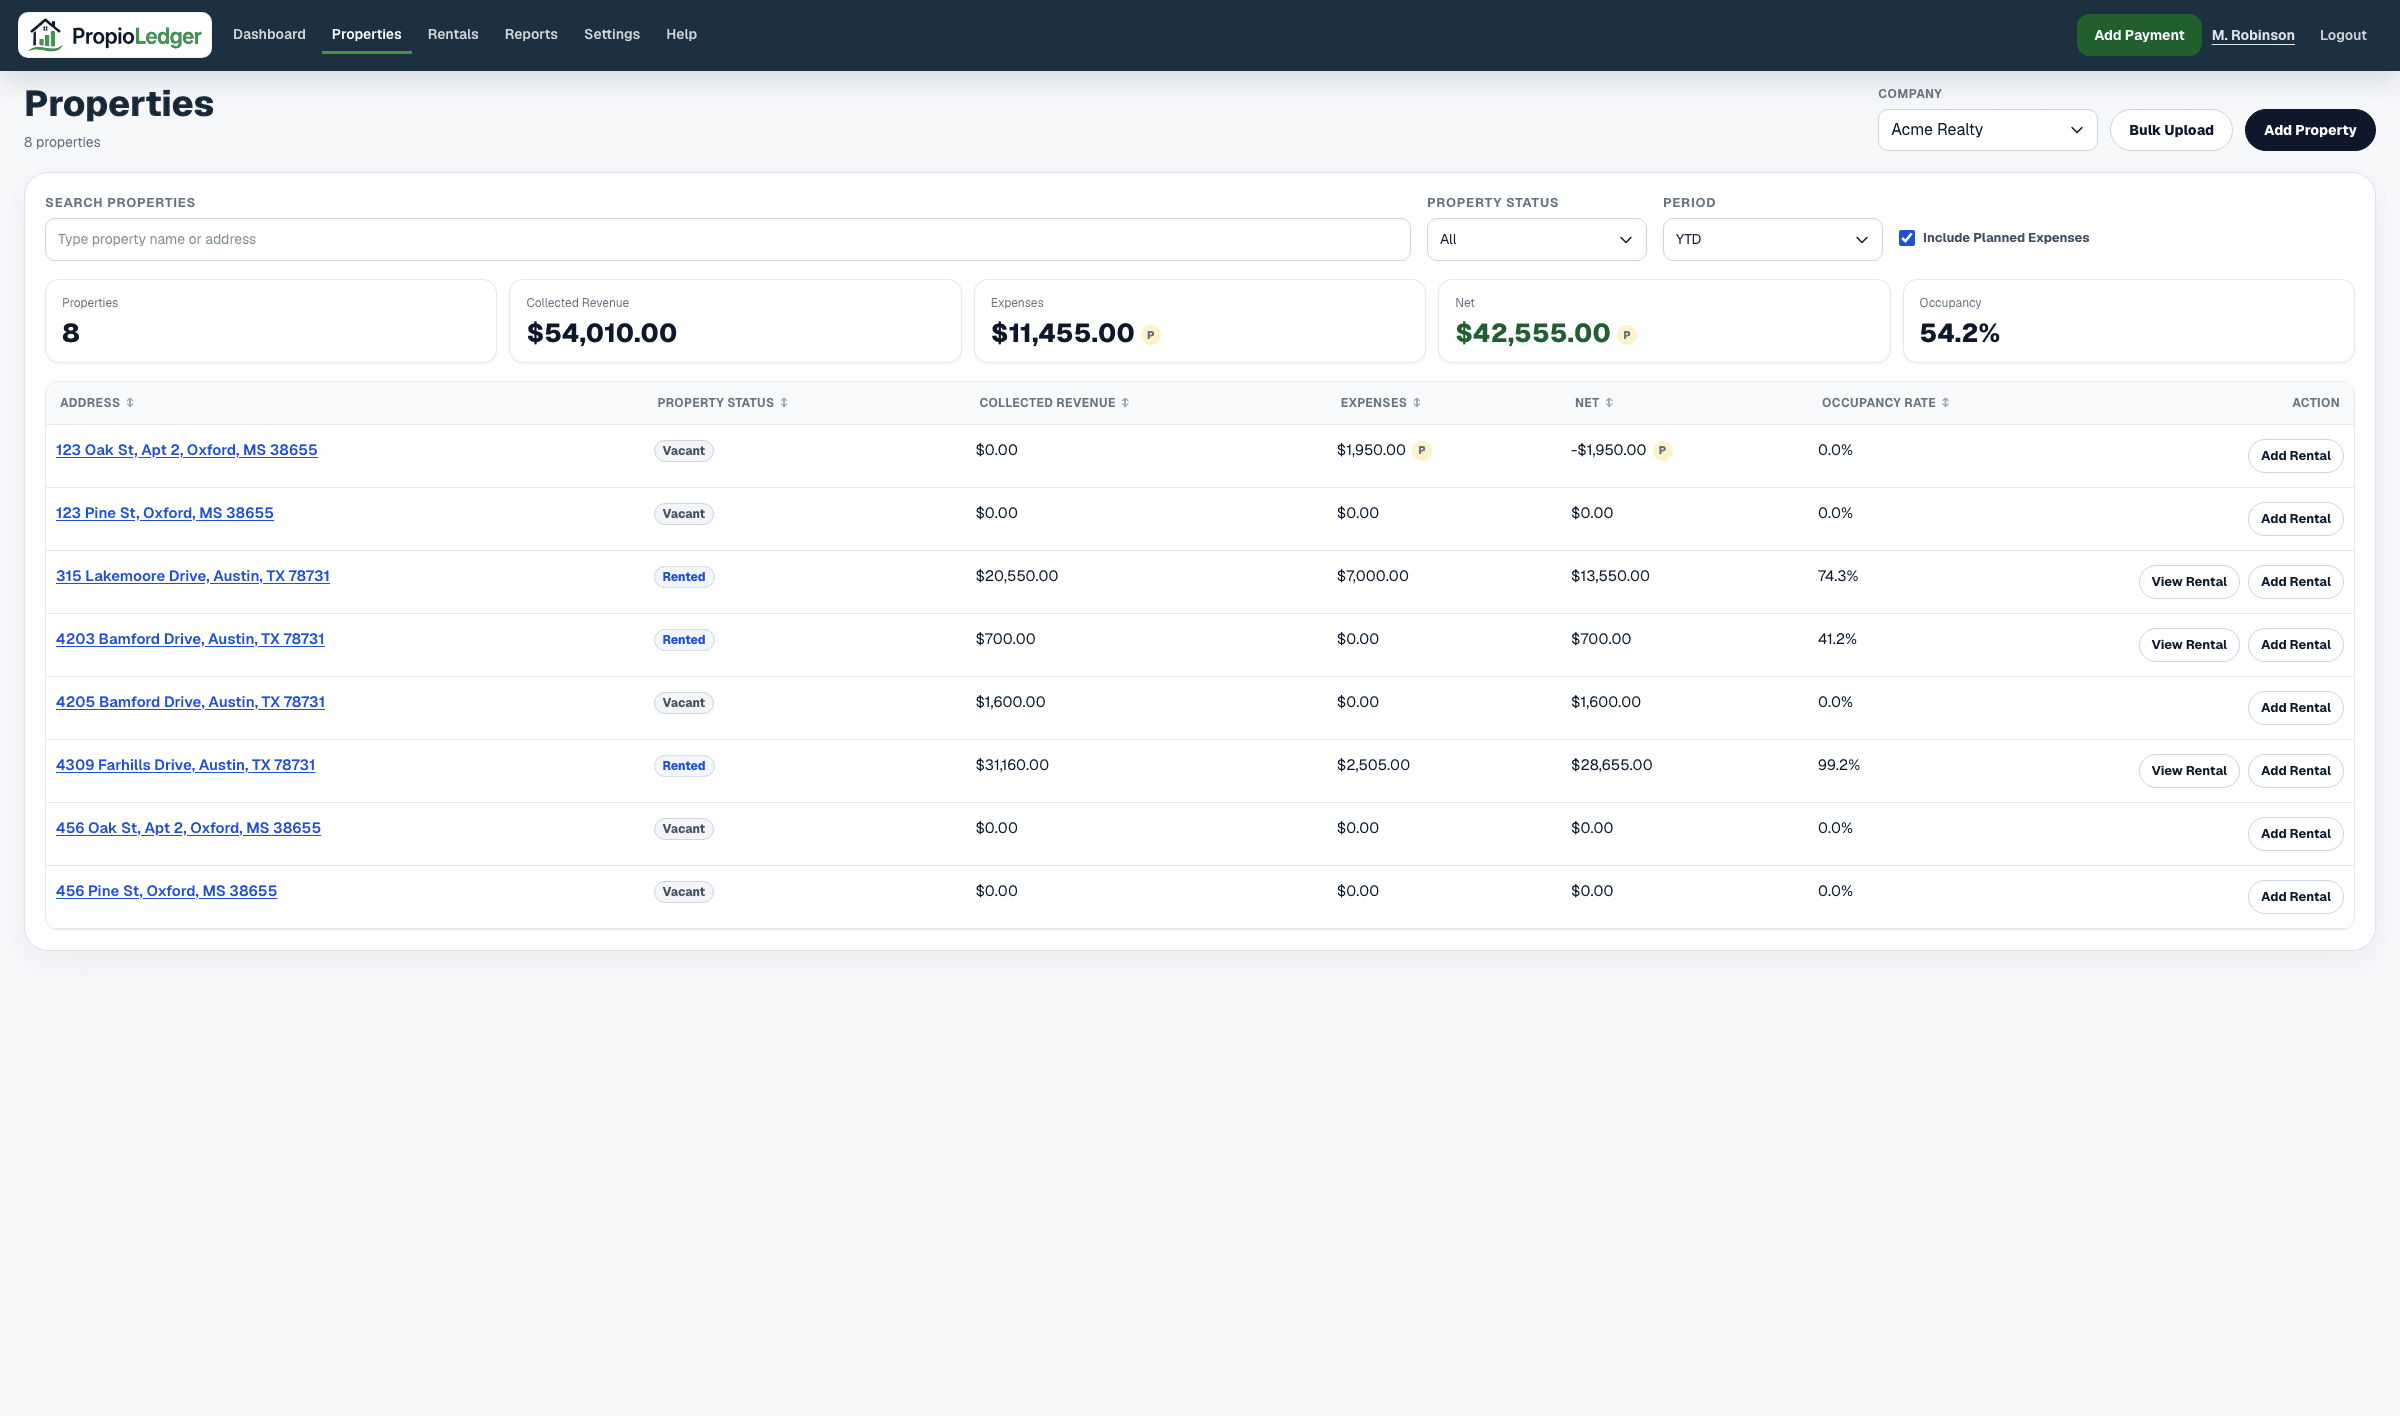Add Rental for 4205 Bamford Drive
2400x1416 pixels.
click(x=2295, y=708)
